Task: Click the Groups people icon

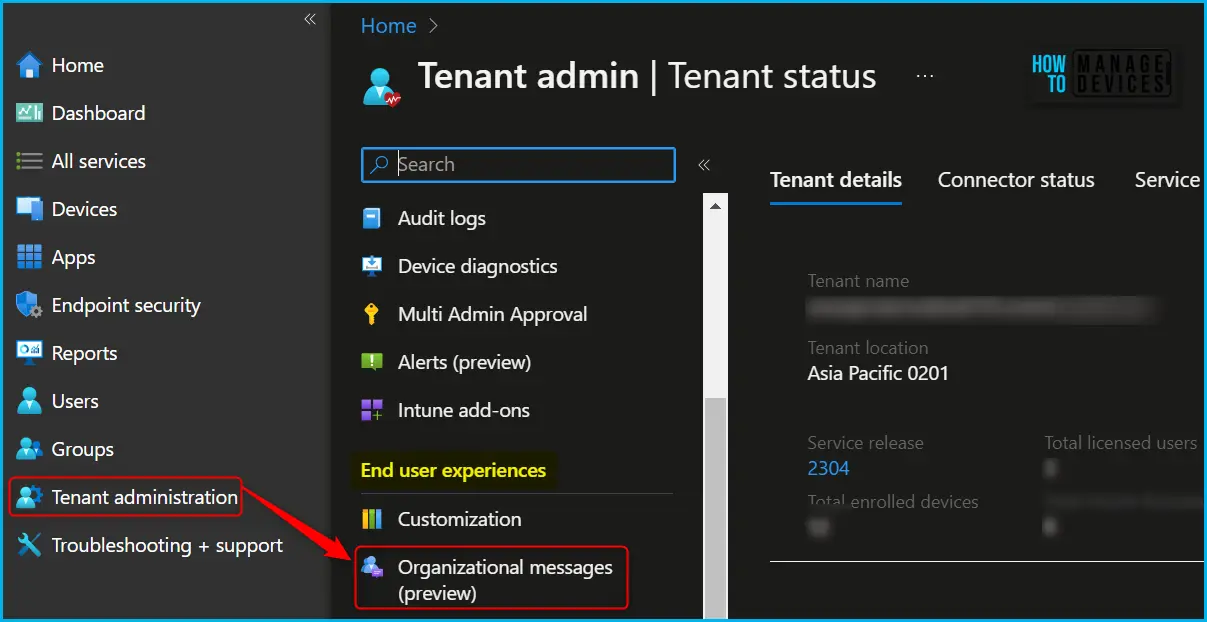Action: (29, 449)
